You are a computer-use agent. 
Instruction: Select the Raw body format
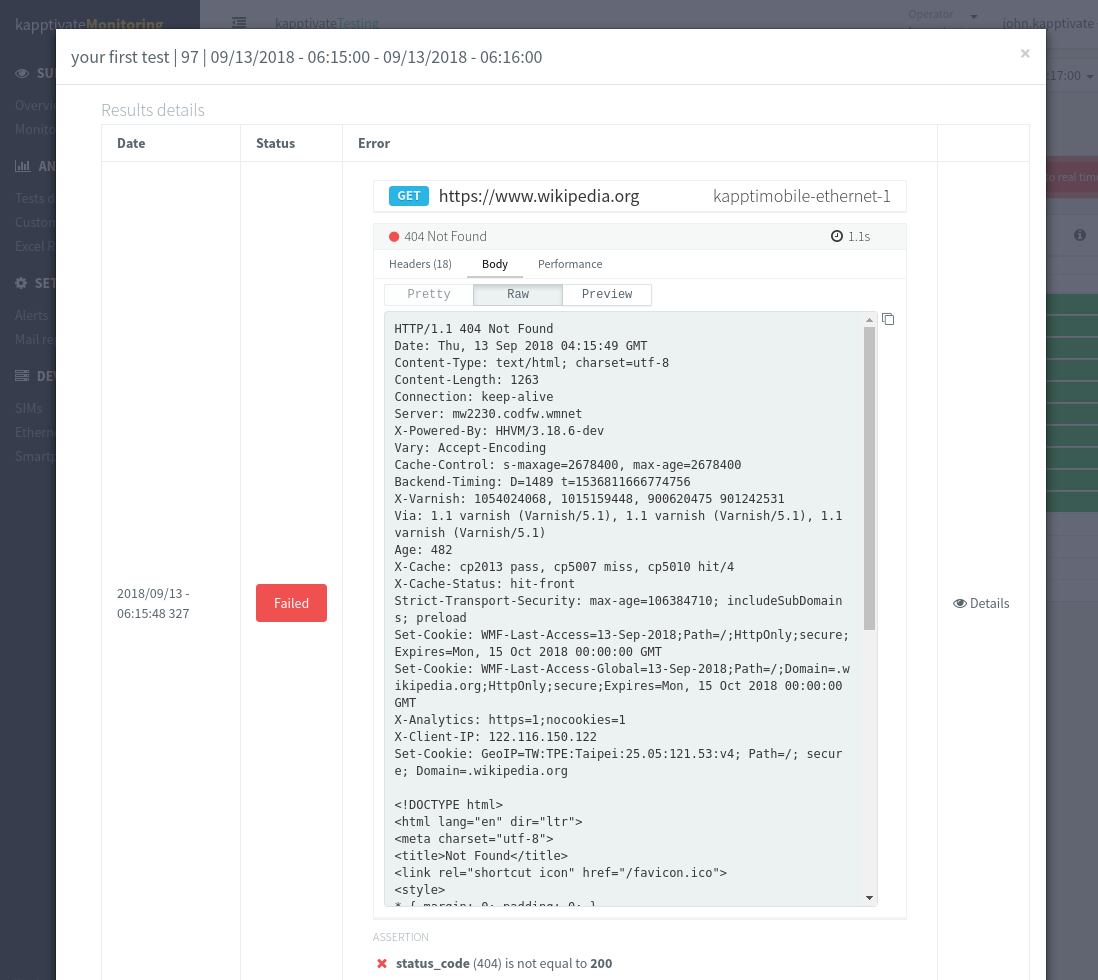[518, 294]
